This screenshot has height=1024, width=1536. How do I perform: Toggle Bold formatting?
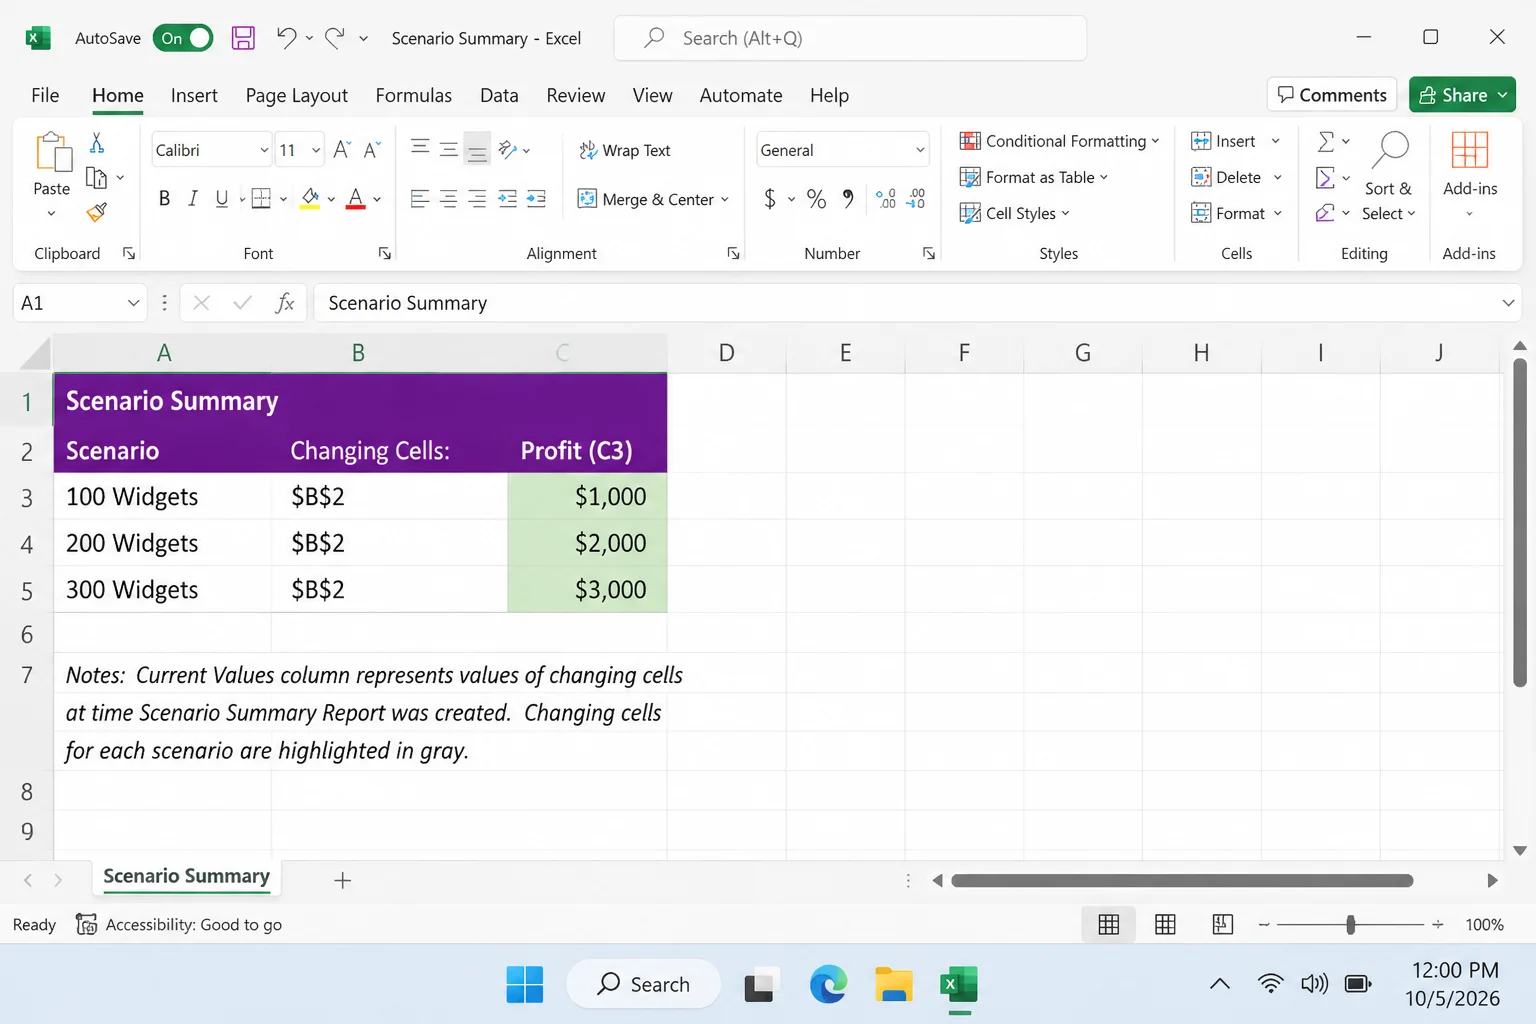[164, 199]
